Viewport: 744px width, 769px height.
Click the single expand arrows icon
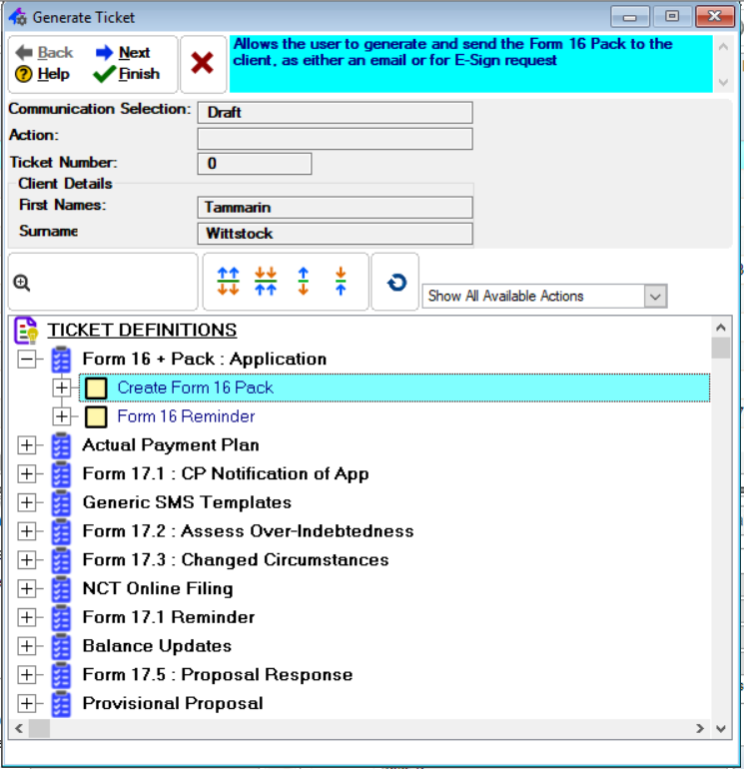[x=303, y=281]
